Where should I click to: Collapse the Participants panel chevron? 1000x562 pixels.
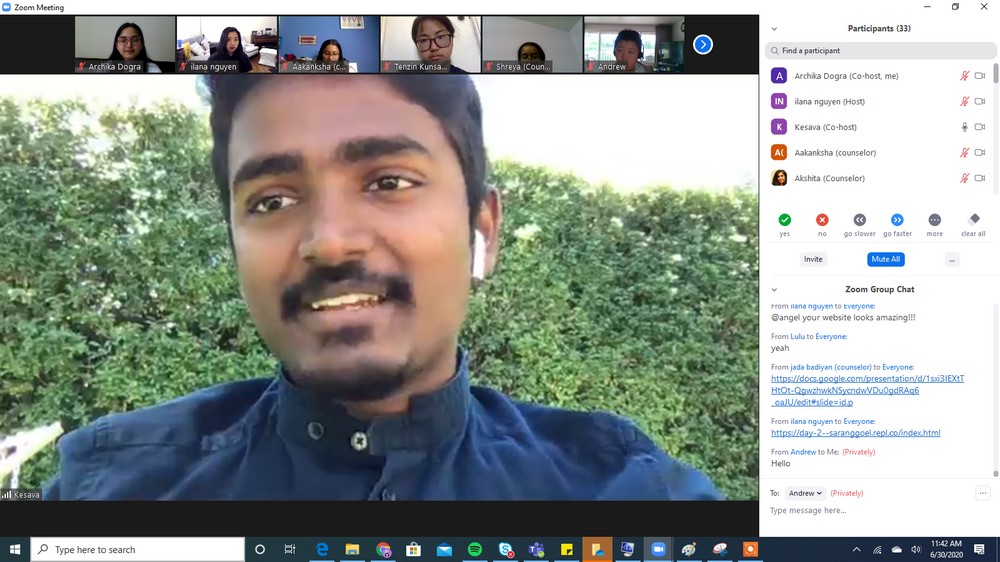click(x=774, y=29)
